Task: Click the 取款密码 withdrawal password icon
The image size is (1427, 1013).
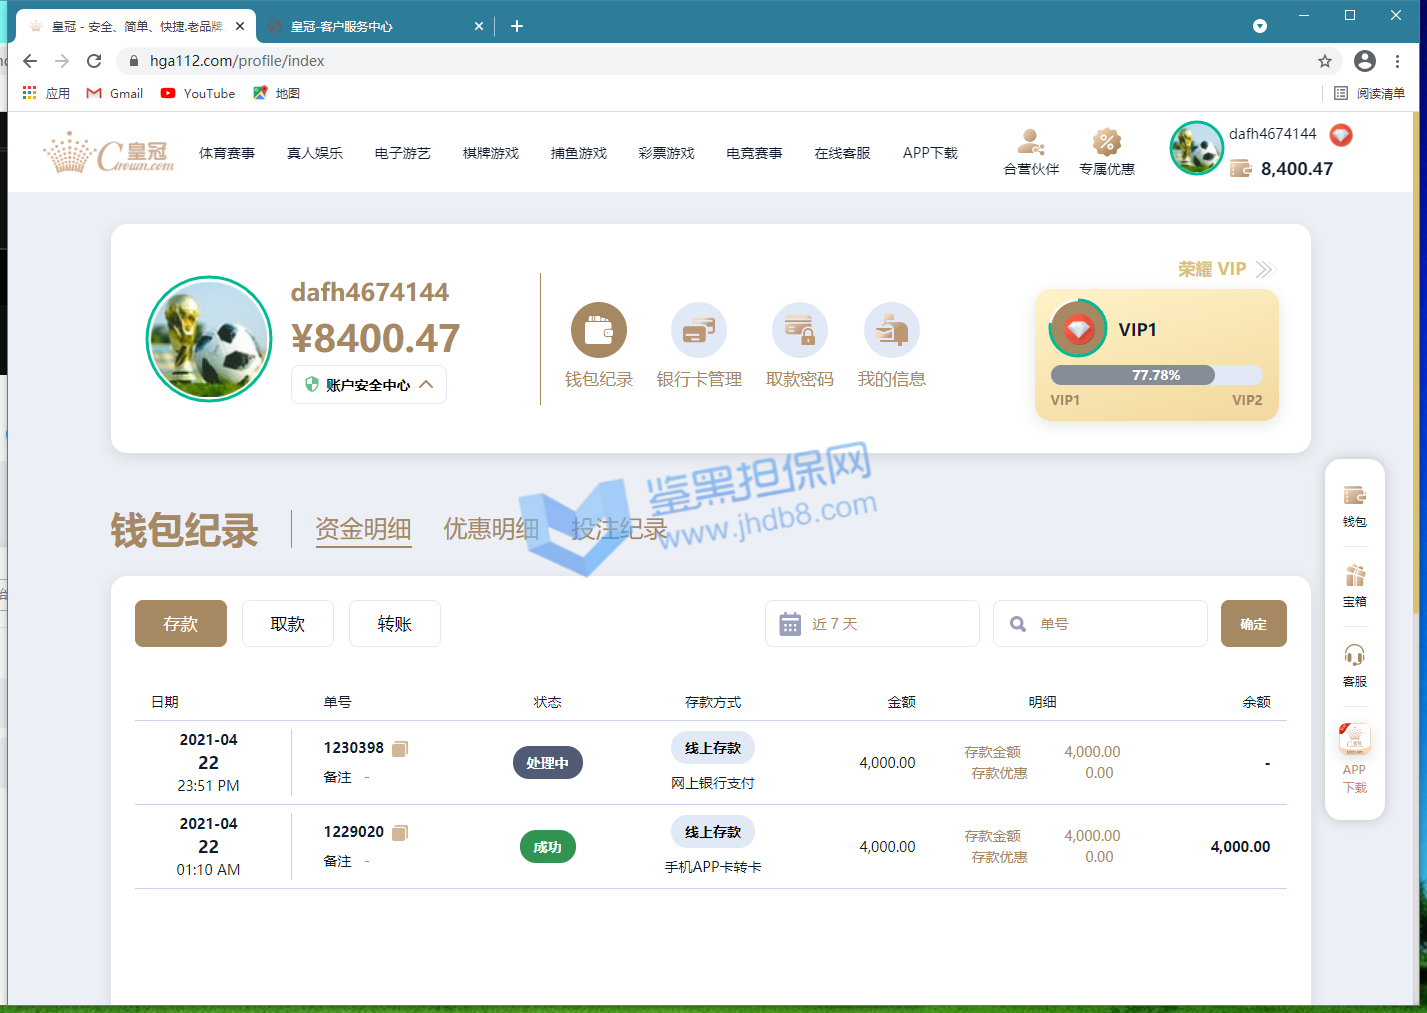Action: coord(799,331)
